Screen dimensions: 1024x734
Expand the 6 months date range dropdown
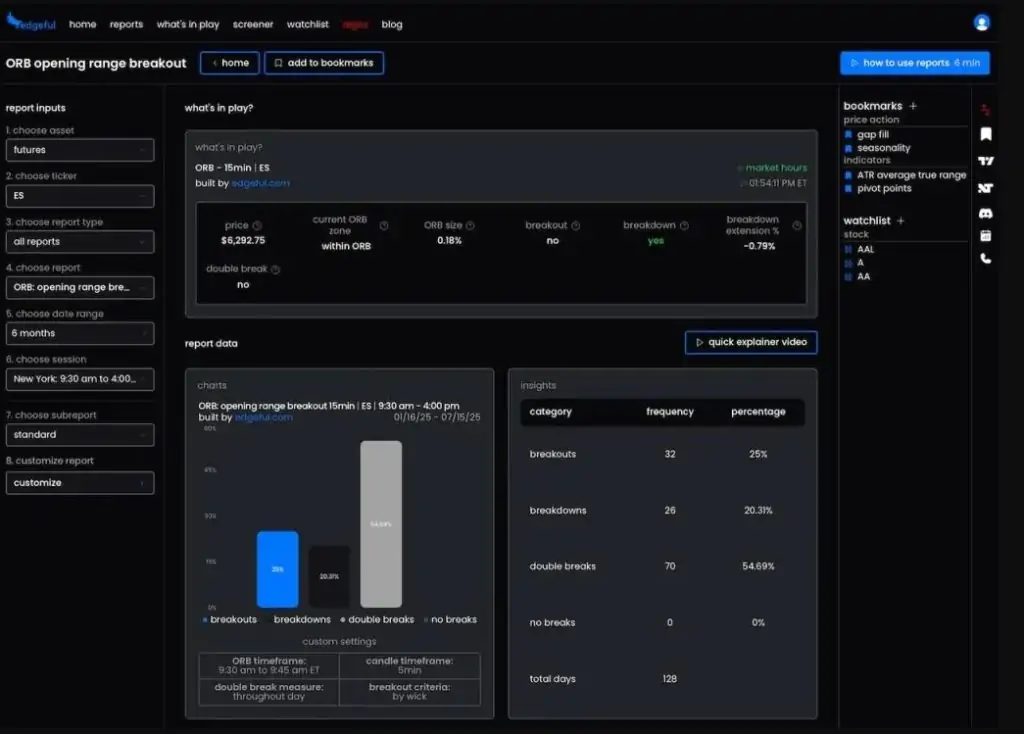pyautogui.click(x=80, y=333)
